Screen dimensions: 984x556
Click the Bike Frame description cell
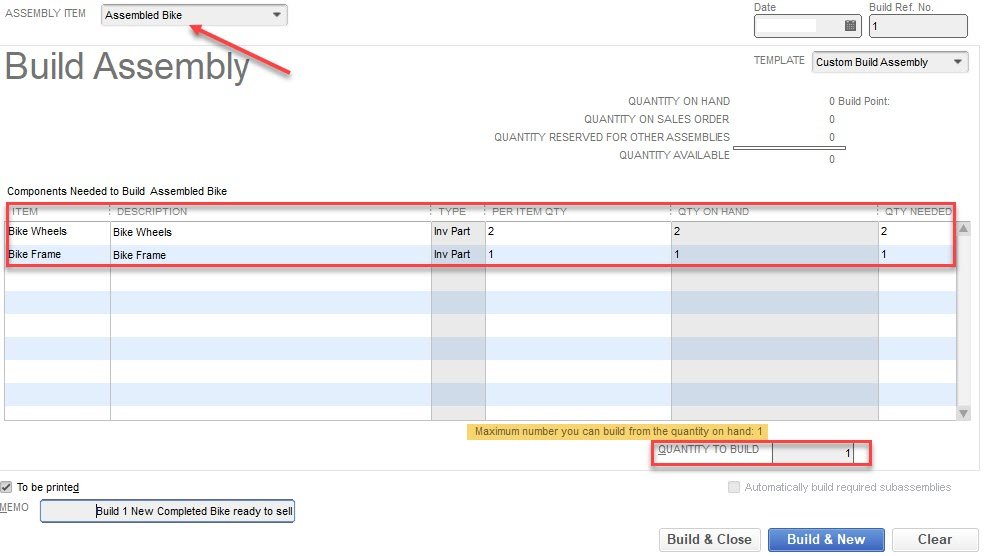(270, 255)
